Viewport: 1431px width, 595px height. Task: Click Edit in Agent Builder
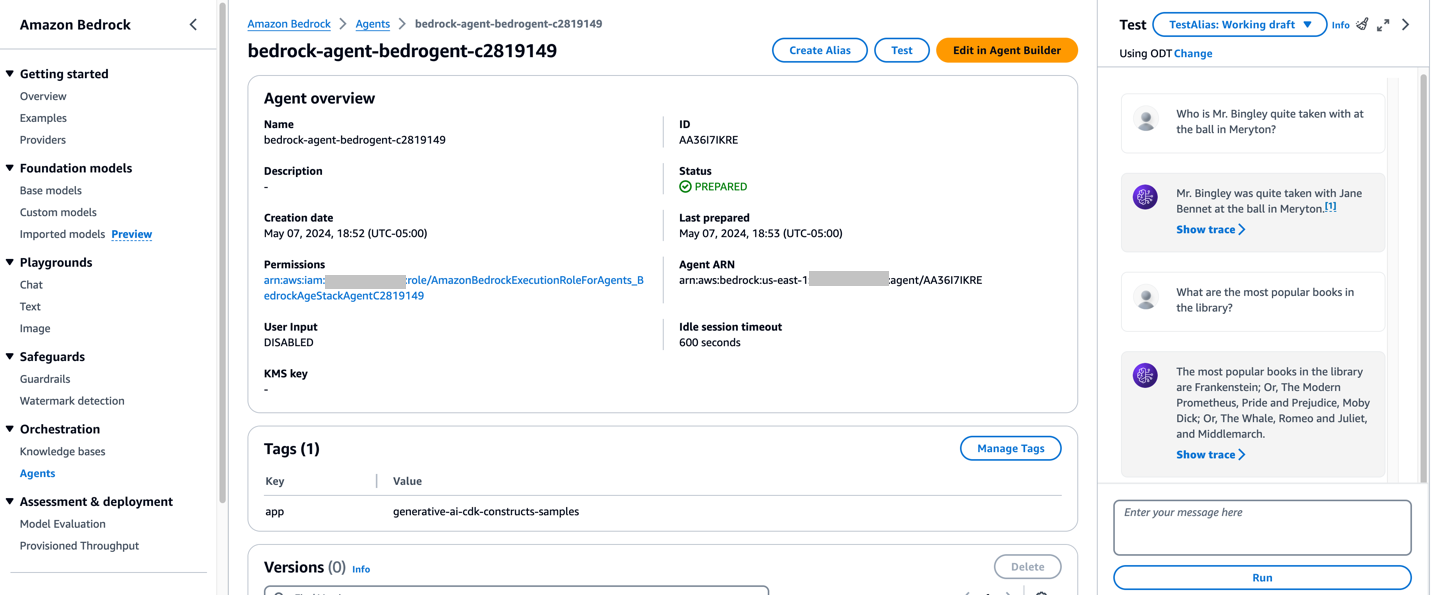[1007, 50]
